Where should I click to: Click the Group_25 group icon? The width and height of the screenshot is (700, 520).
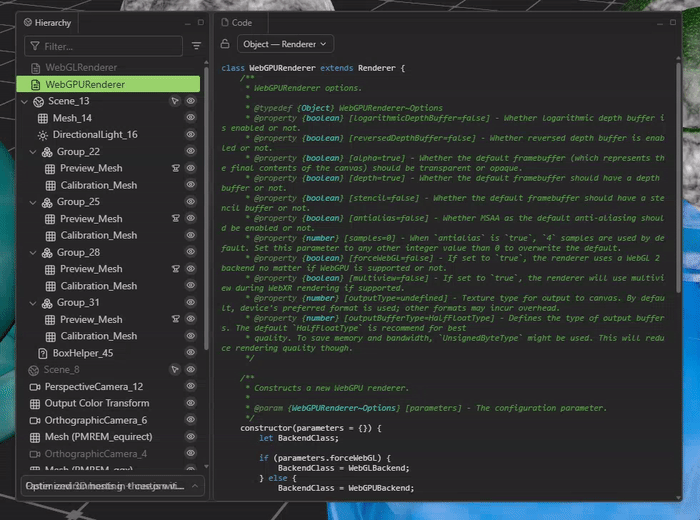47,202
